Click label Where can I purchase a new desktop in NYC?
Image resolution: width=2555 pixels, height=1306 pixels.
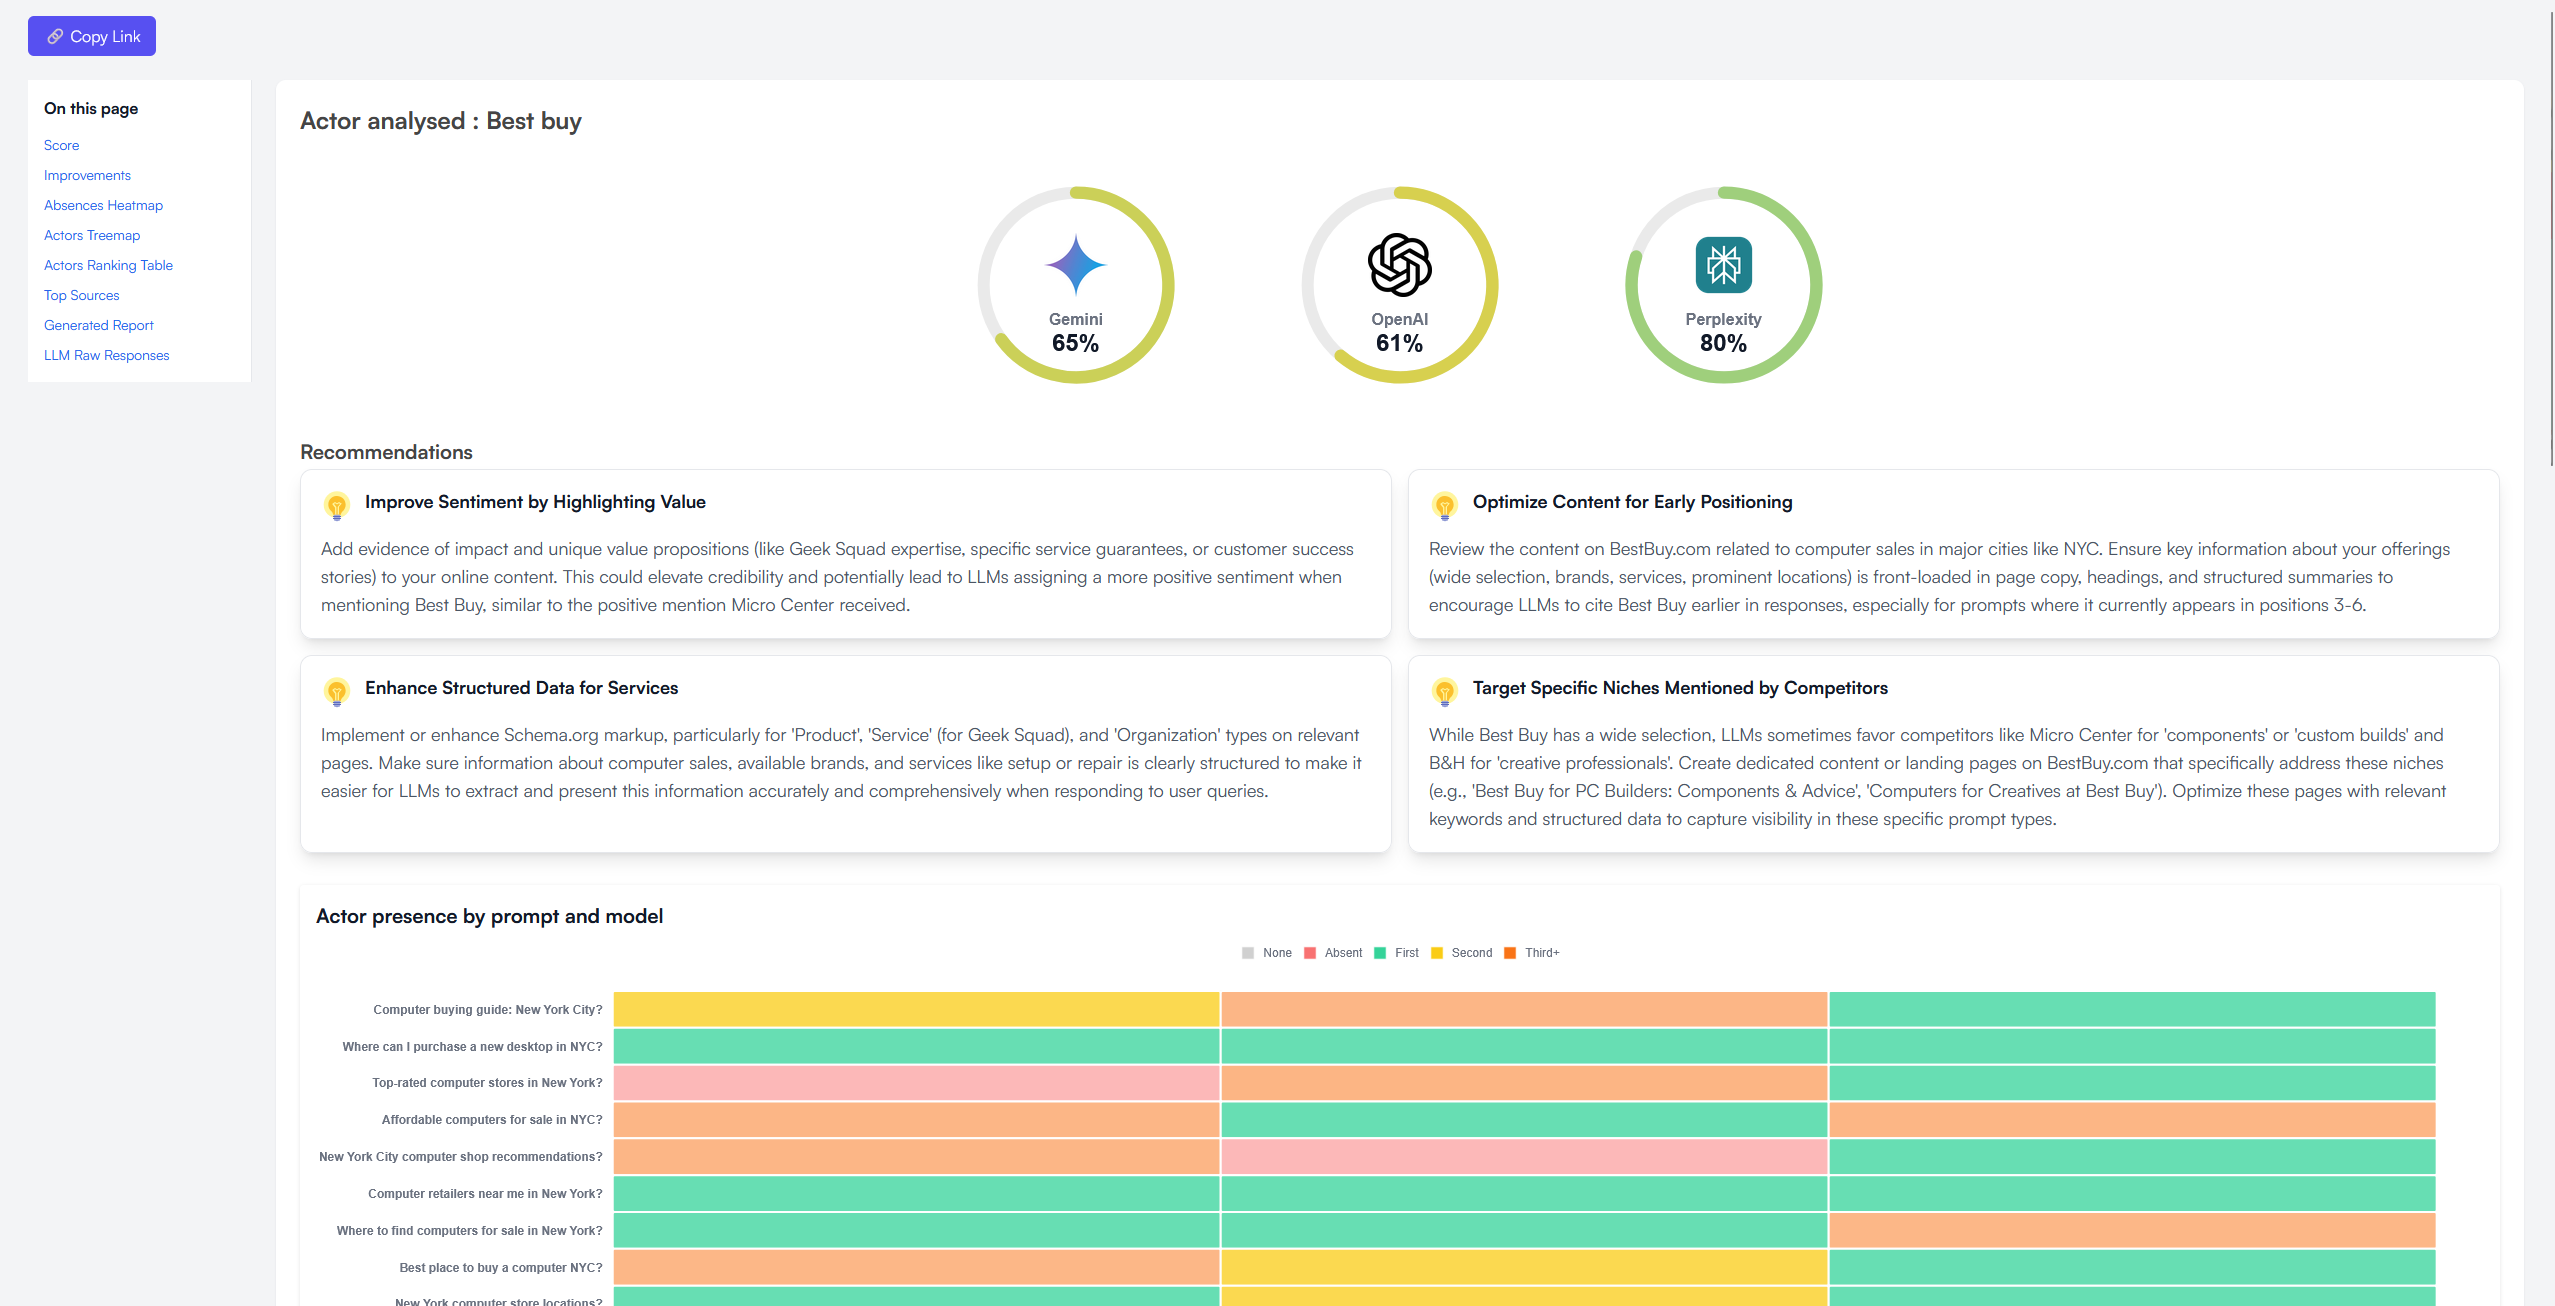click(472, 1047)
